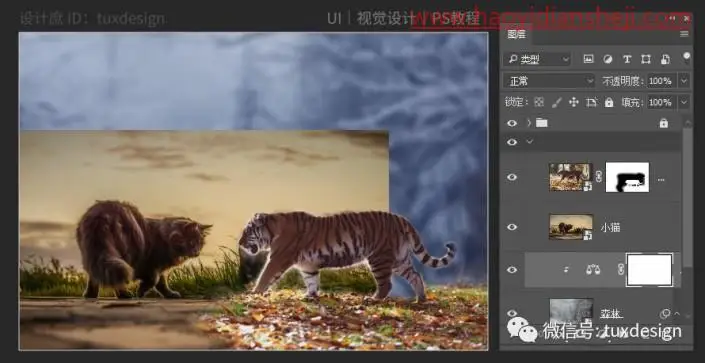Filter layers by shape layer icon
This screenshot has height=363, width=705.
[x=646, y=59]
